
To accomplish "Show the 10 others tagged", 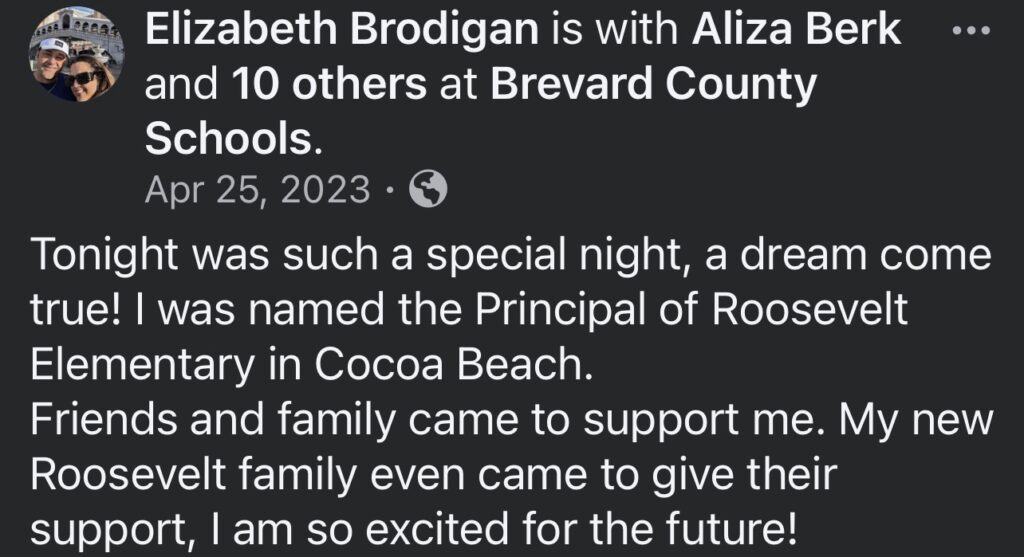I will (x=329, y=86).
